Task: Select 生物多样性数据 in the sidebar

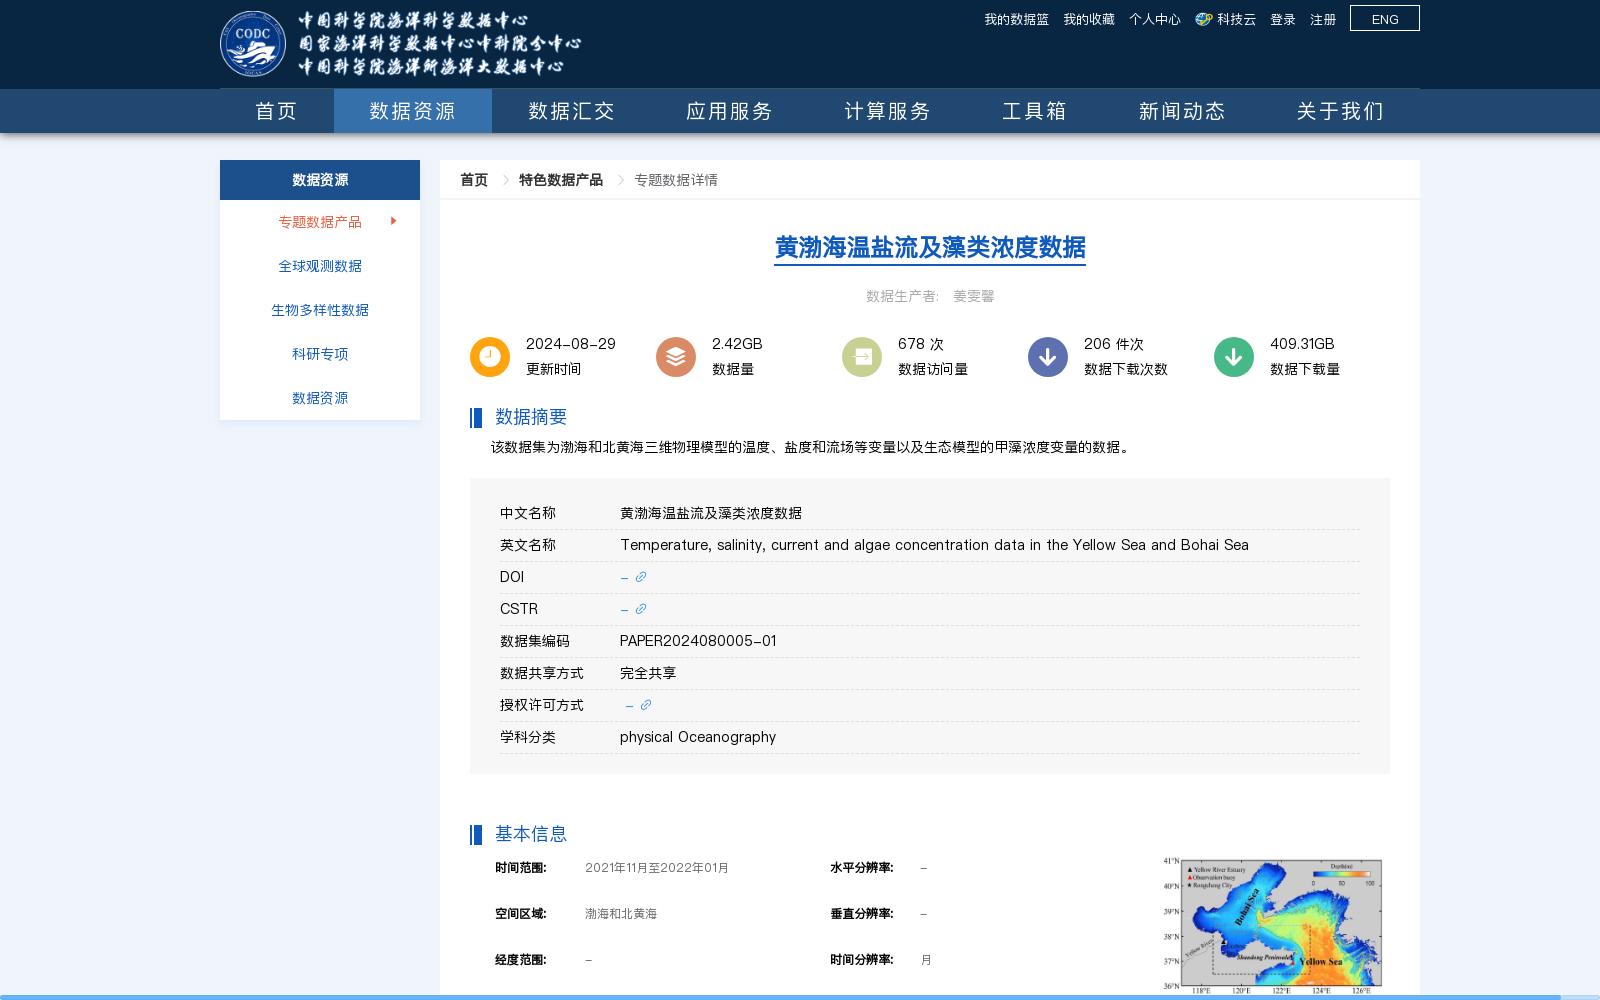Action: [x=320, y=310]
